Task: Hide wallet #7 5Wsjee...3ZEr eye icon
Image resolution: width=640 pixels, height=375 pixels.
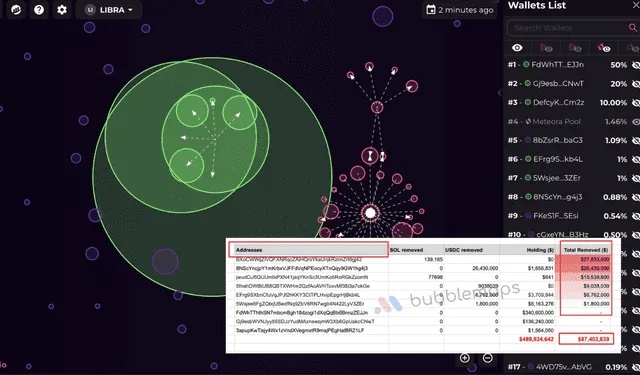Action: (636, 178)
